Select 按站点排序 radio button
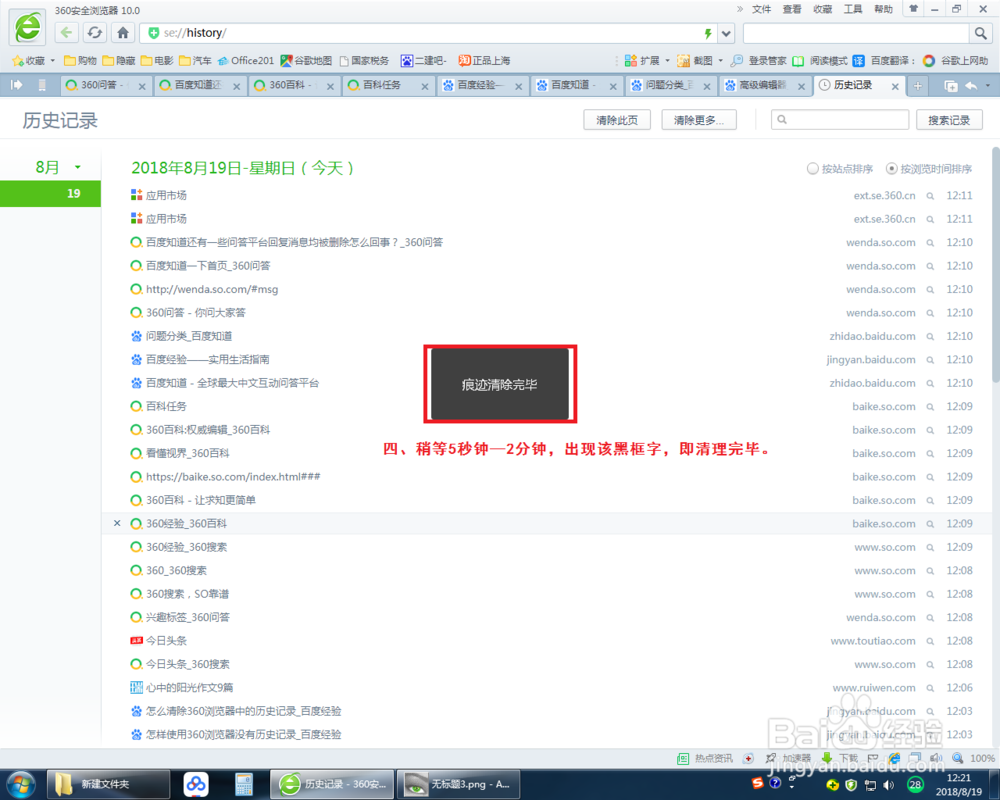 click(812, 168)
